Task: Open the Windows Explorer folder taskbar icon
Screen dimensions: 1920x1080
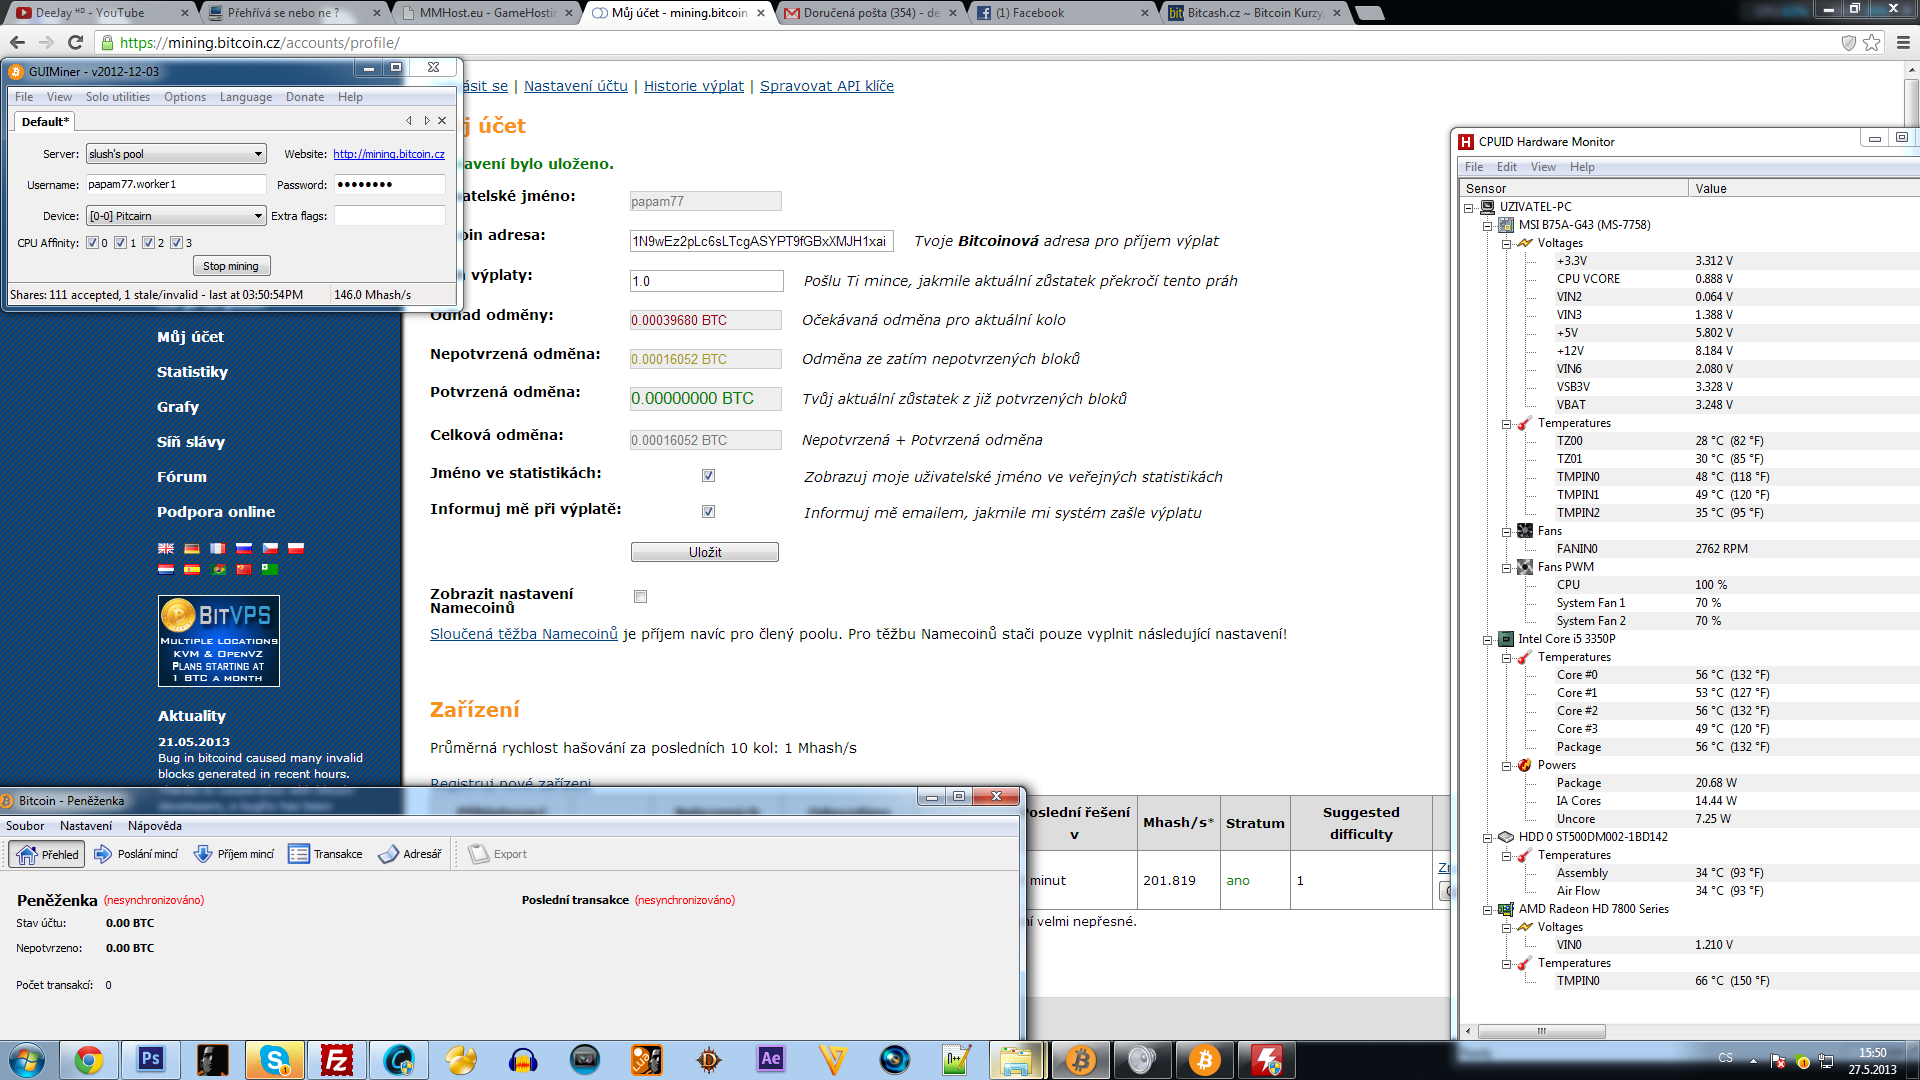Action: (x=1017, y=1059)
